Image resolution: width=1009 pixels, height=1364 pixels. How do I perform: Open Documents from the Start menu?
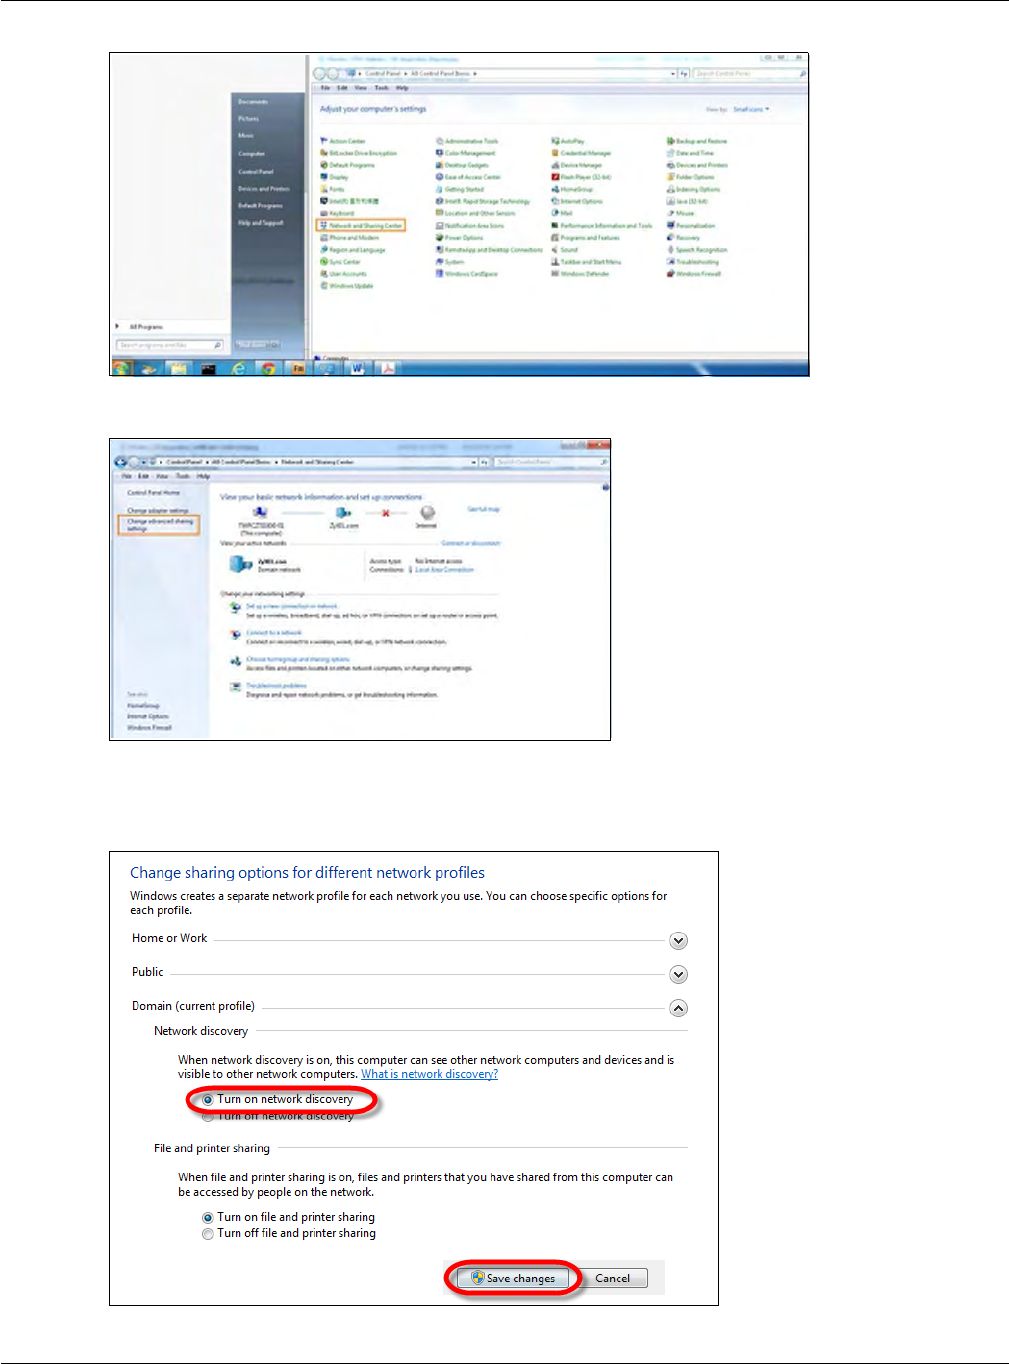pyautogui.click(x=252, y=102)
